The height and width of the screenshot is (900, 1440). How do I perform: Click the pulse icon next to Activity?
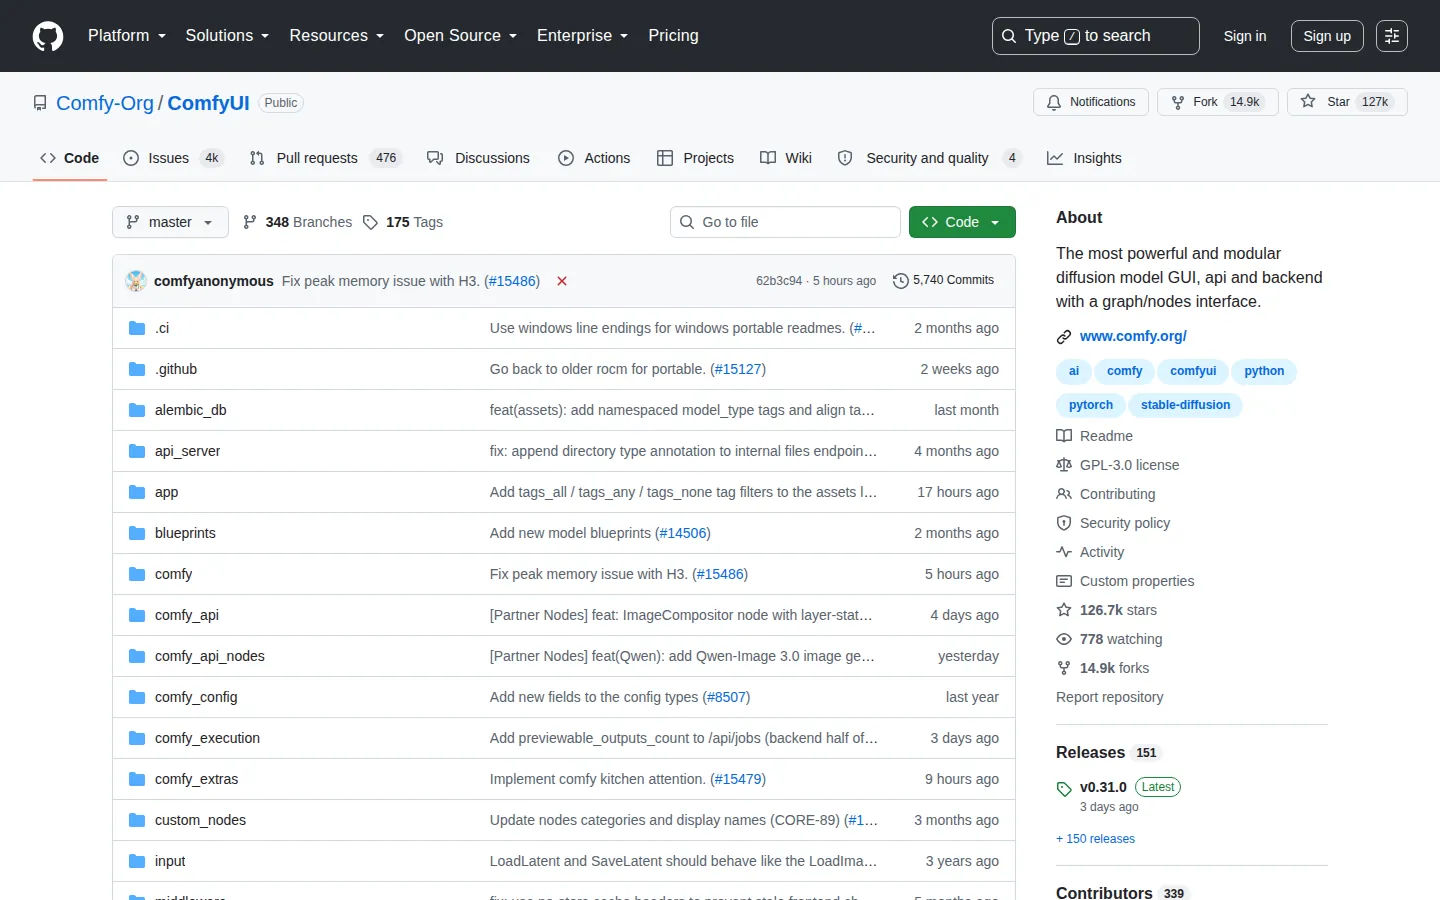(x=1064, y=552)
